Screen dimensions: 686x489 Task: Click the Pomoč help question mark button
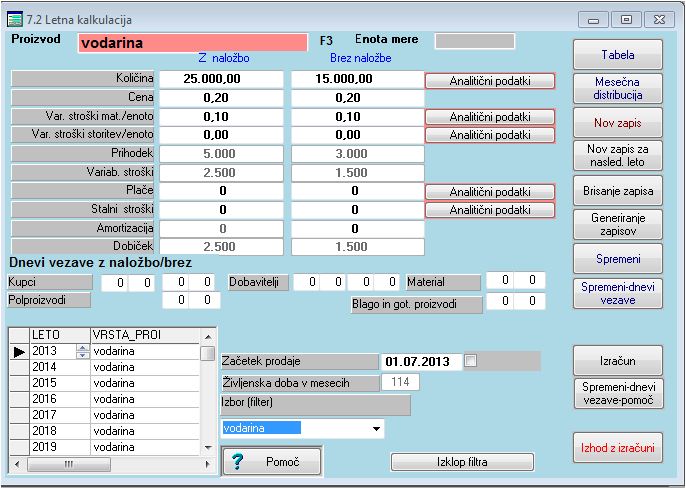(271, 461)
